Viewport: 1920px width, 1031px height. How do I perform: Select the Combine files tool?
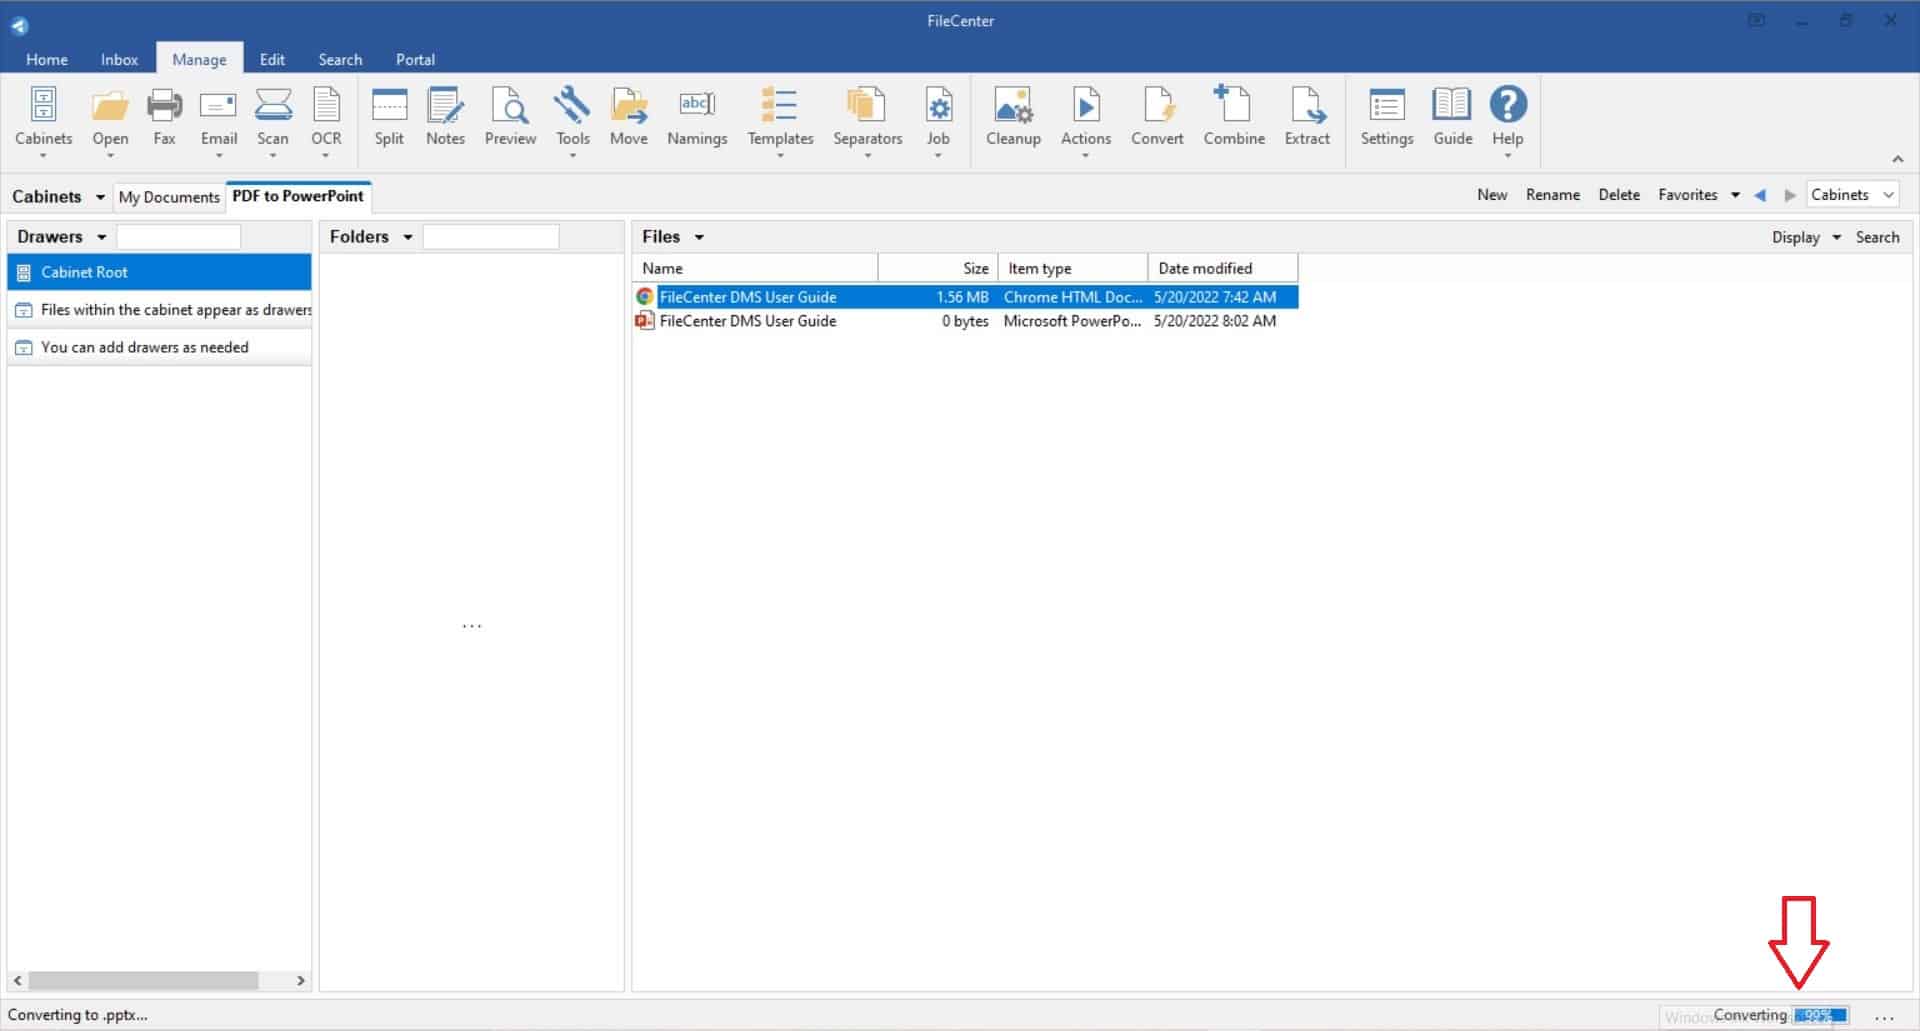coord(1234,118)
